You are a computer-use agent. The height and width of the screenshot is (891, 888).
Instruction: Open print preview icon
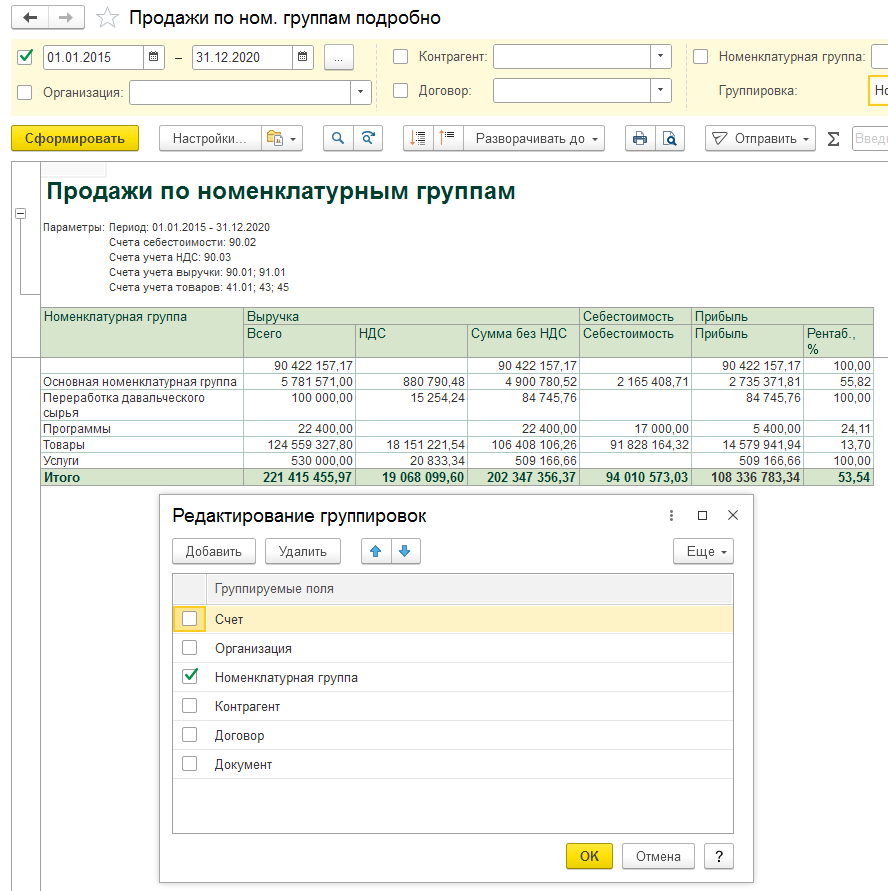tap(670, 139)
